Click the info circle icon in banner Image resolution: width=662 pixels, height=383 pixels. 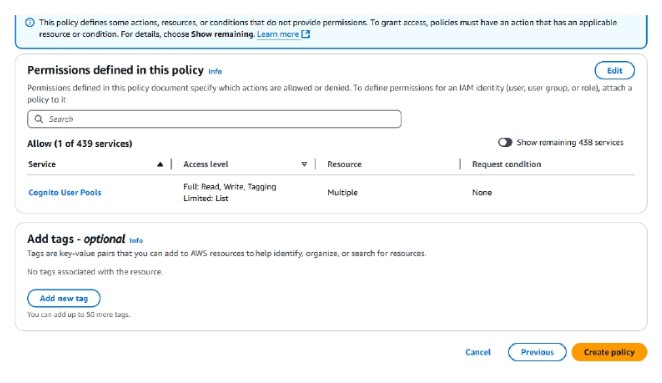(30, 22)
